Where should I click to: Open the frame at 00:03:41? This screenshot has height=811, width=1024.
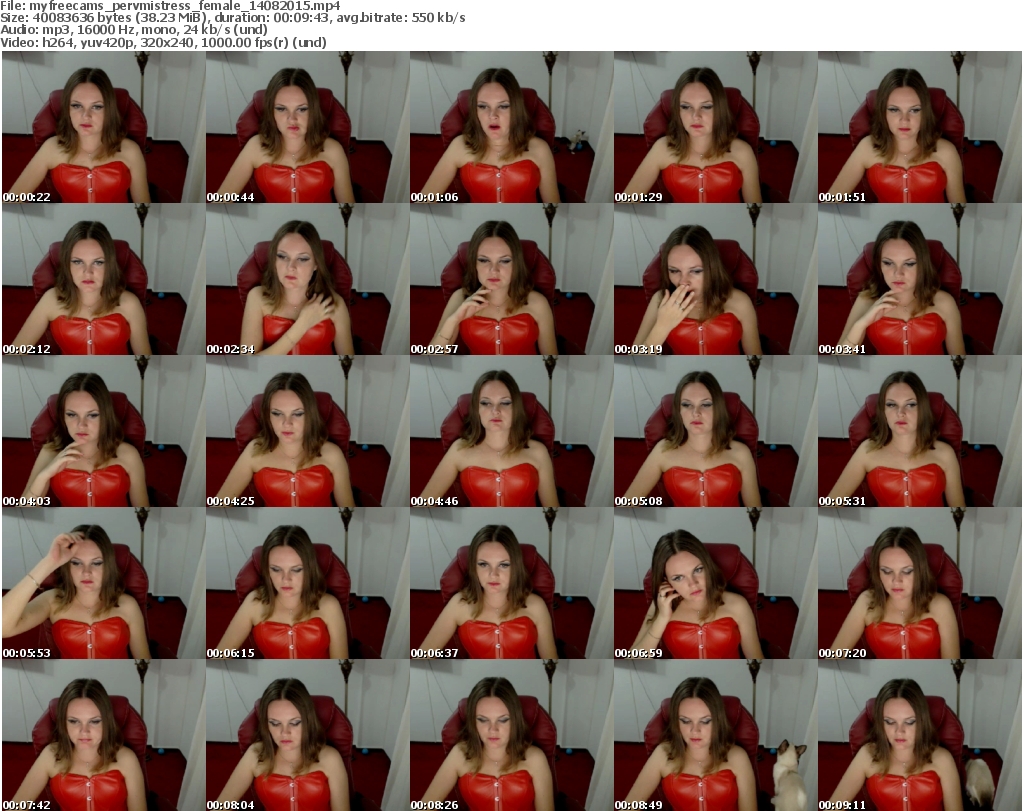point(920,279)
